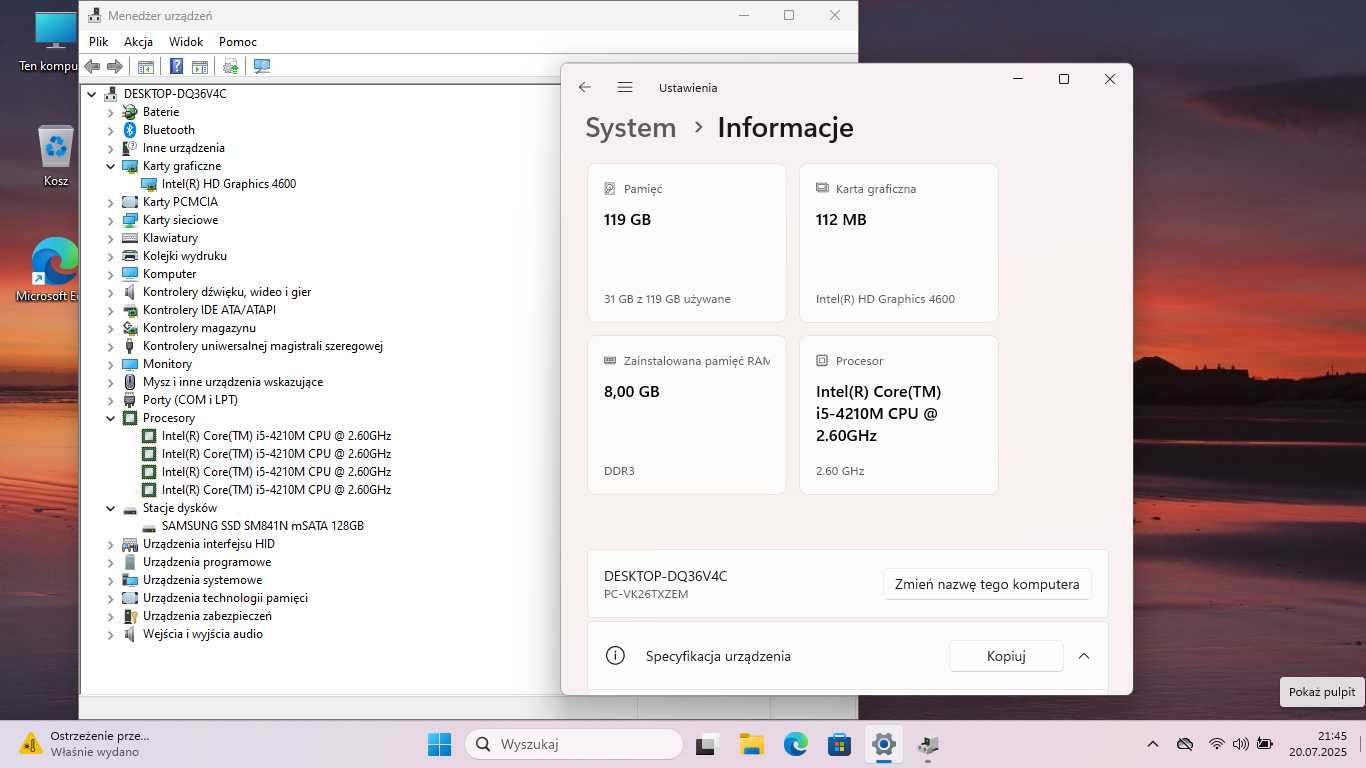This screenshot has height=768, width=1366.
Task: Click the System breadcrumb link
Action: (x=630, y=128)
